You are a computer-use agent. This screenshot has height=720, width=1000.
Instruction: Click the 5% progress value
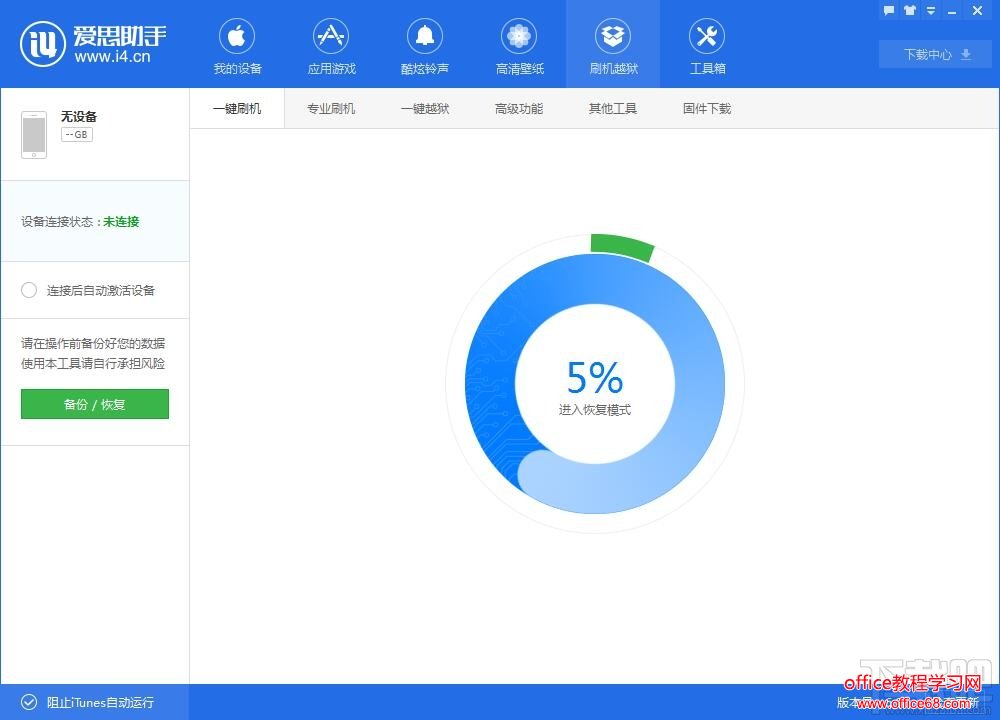[595, 377]
